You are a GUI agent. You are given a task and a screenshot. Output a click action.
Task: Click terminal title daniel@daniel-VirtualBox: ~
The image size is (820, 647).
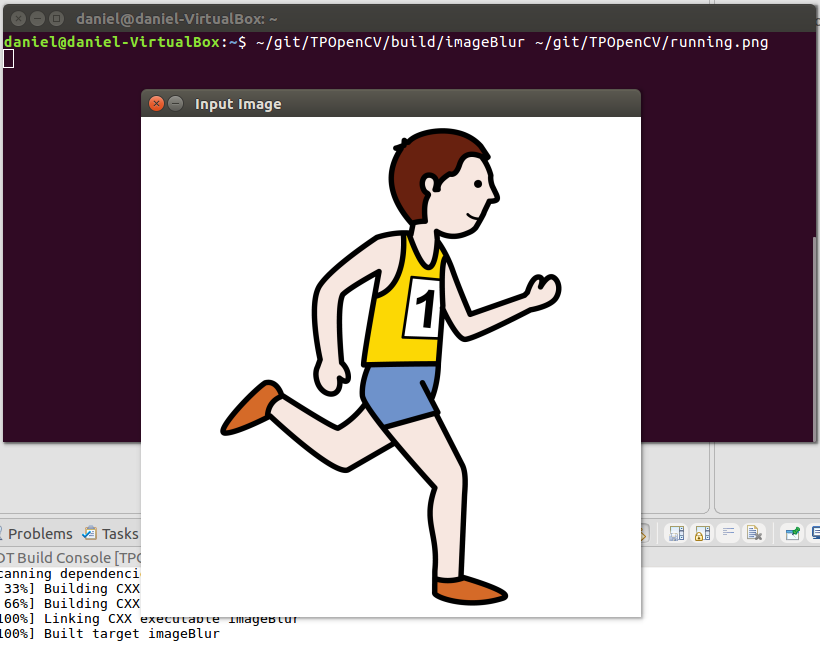tap(177, 19)
